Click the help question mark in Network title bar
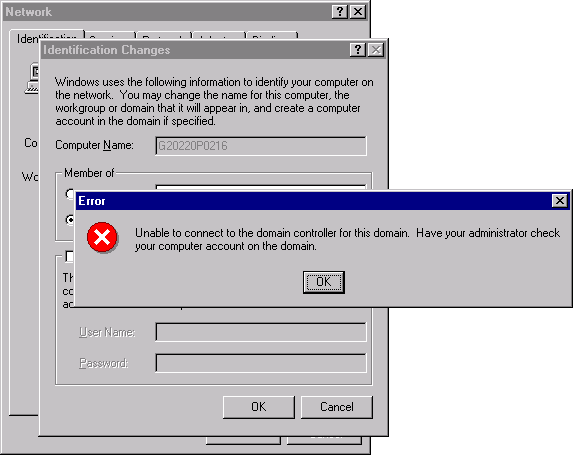The height and width of the screenshot is (455, 573). tap(339, 12)
